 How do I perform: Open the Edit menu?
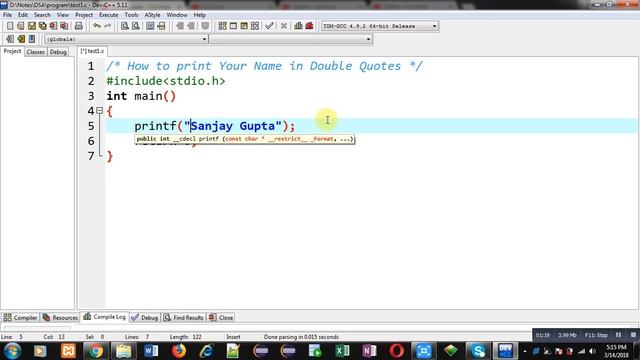coord(23,15)
